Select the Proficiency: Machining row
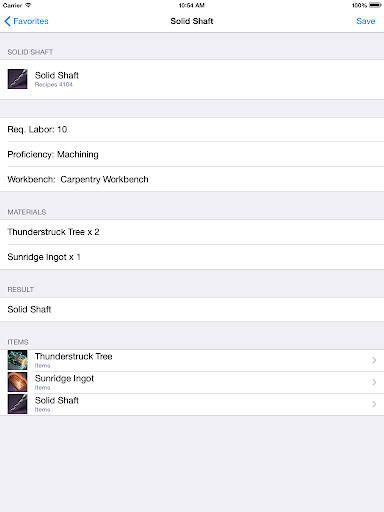The width and height of the screenshot is (384, 512). [x=192, y=154]
